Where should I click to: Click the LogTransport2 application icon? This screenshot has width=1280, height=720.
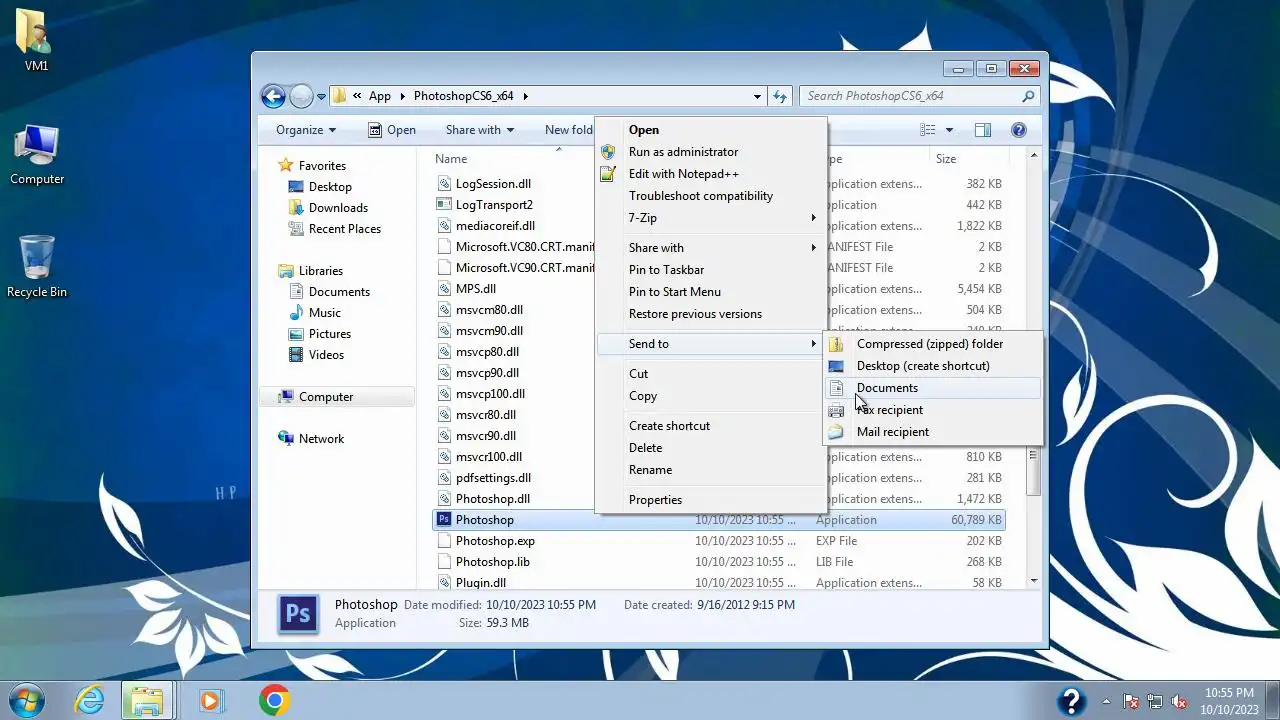445,205
